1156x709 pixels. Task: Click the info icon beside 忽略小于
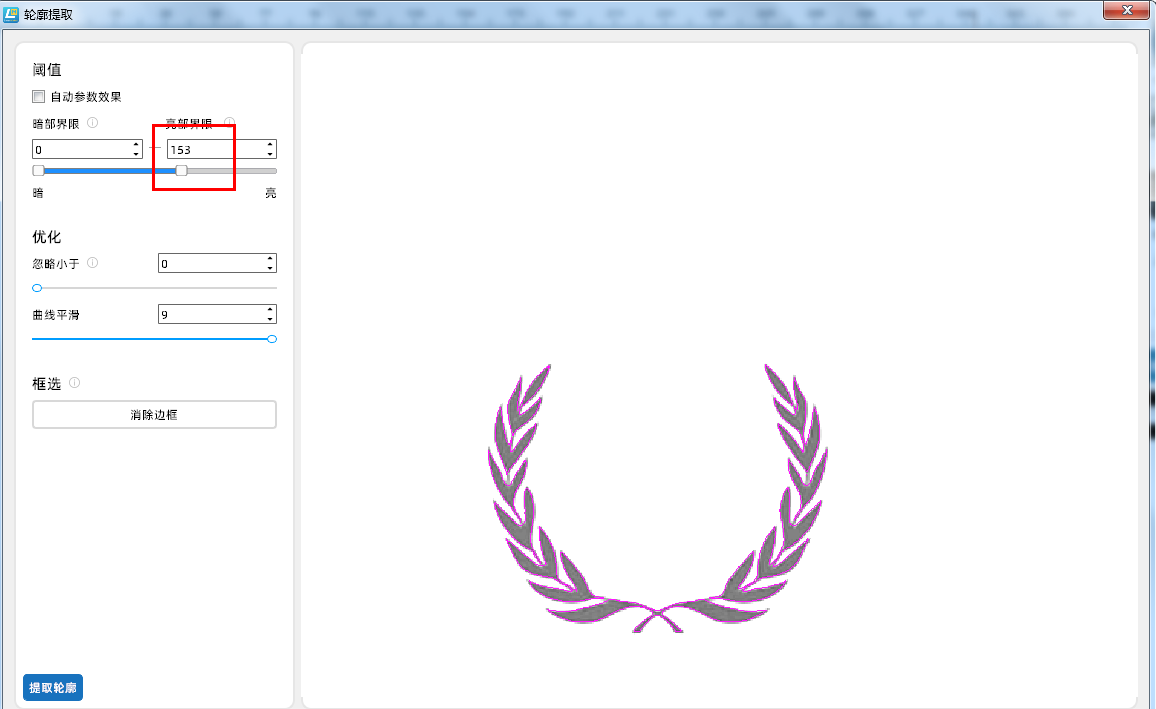click(92, 263)
